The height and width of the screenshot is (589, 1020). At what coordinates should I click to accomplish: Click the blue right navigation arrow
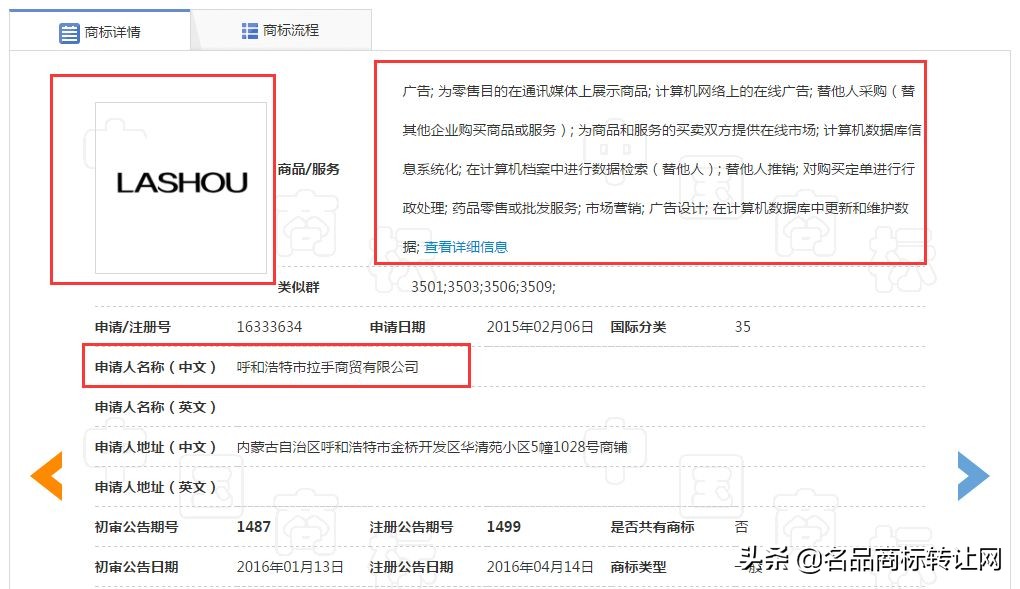click(974, 476)
